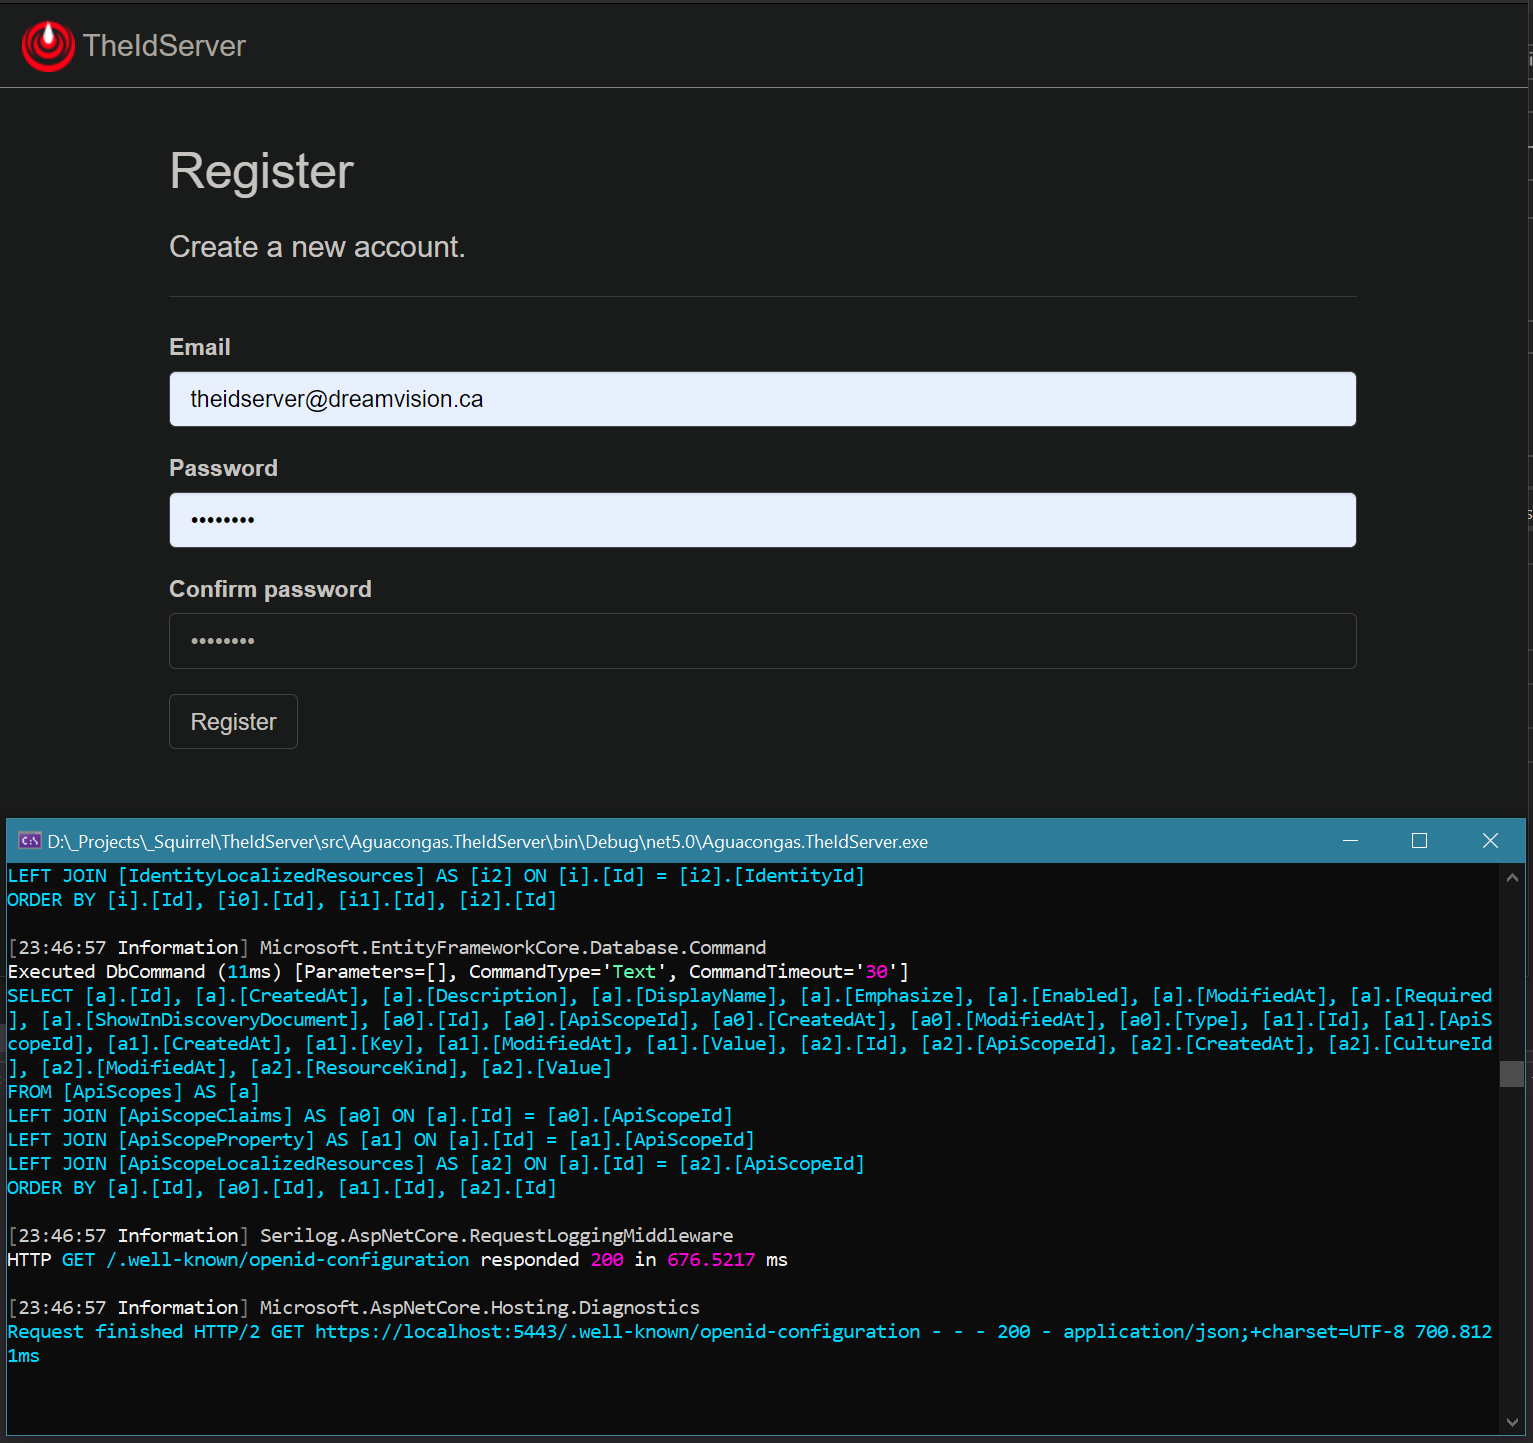Click the TheIdServer red logo icon

coord(48,45)
